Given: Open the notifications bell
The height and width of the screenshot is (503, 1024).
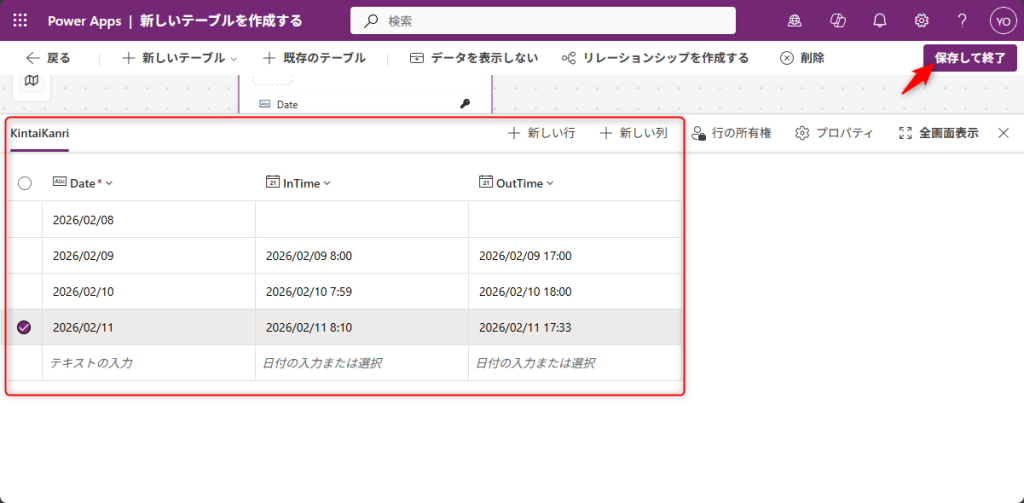Looking at the screenshot, I should (880, 20).
